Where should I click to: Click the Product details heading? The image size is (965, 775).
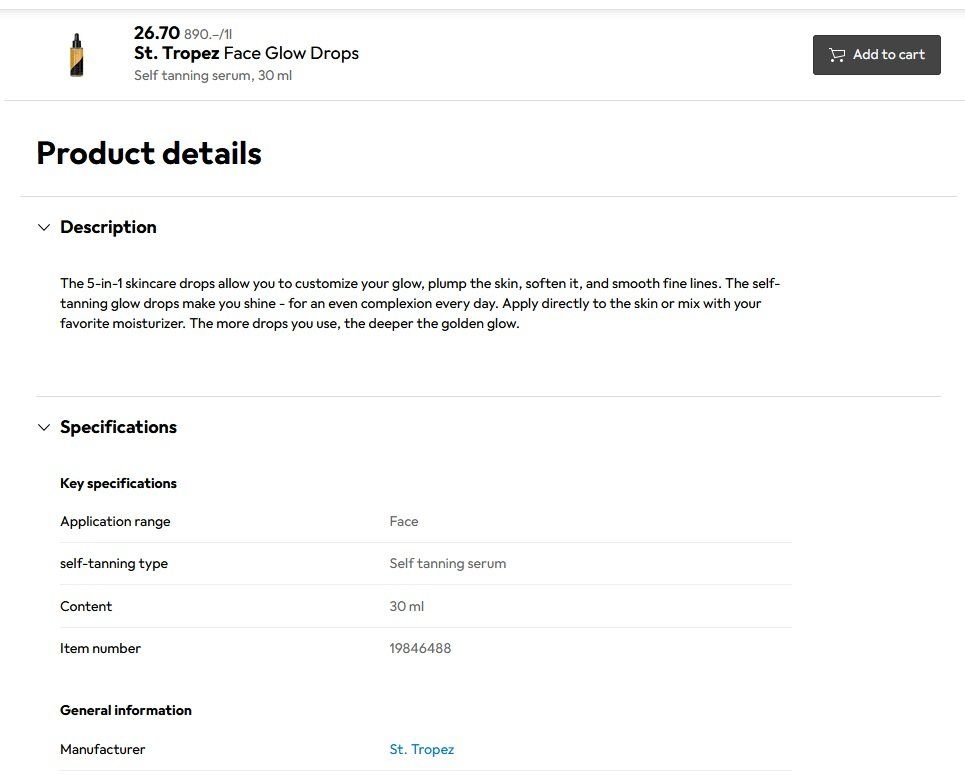(149, 153)
